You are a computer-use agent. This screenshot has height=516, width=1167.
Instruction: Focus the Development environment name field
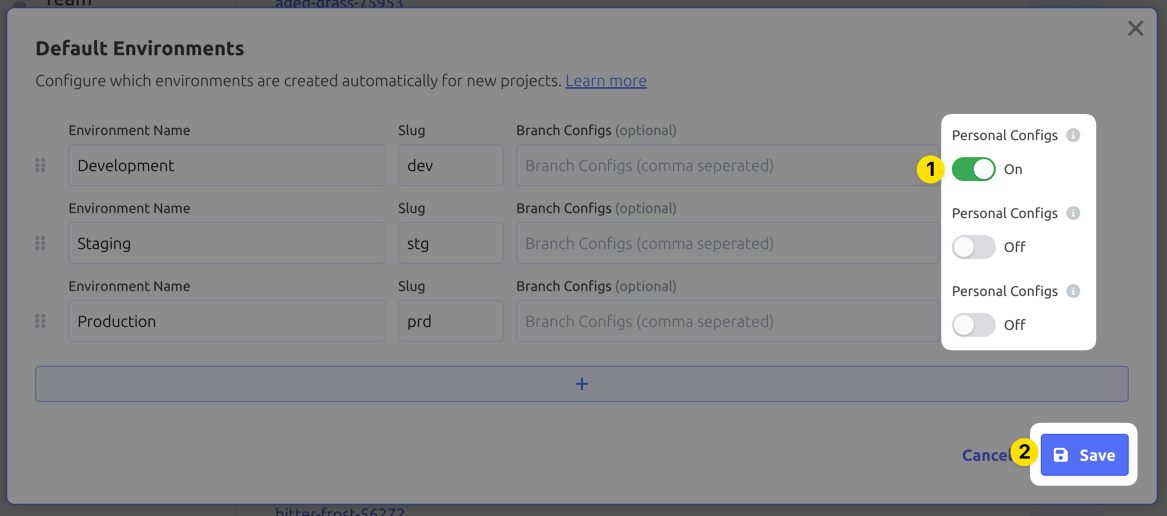pyautogui.click(x=227, y=165)
